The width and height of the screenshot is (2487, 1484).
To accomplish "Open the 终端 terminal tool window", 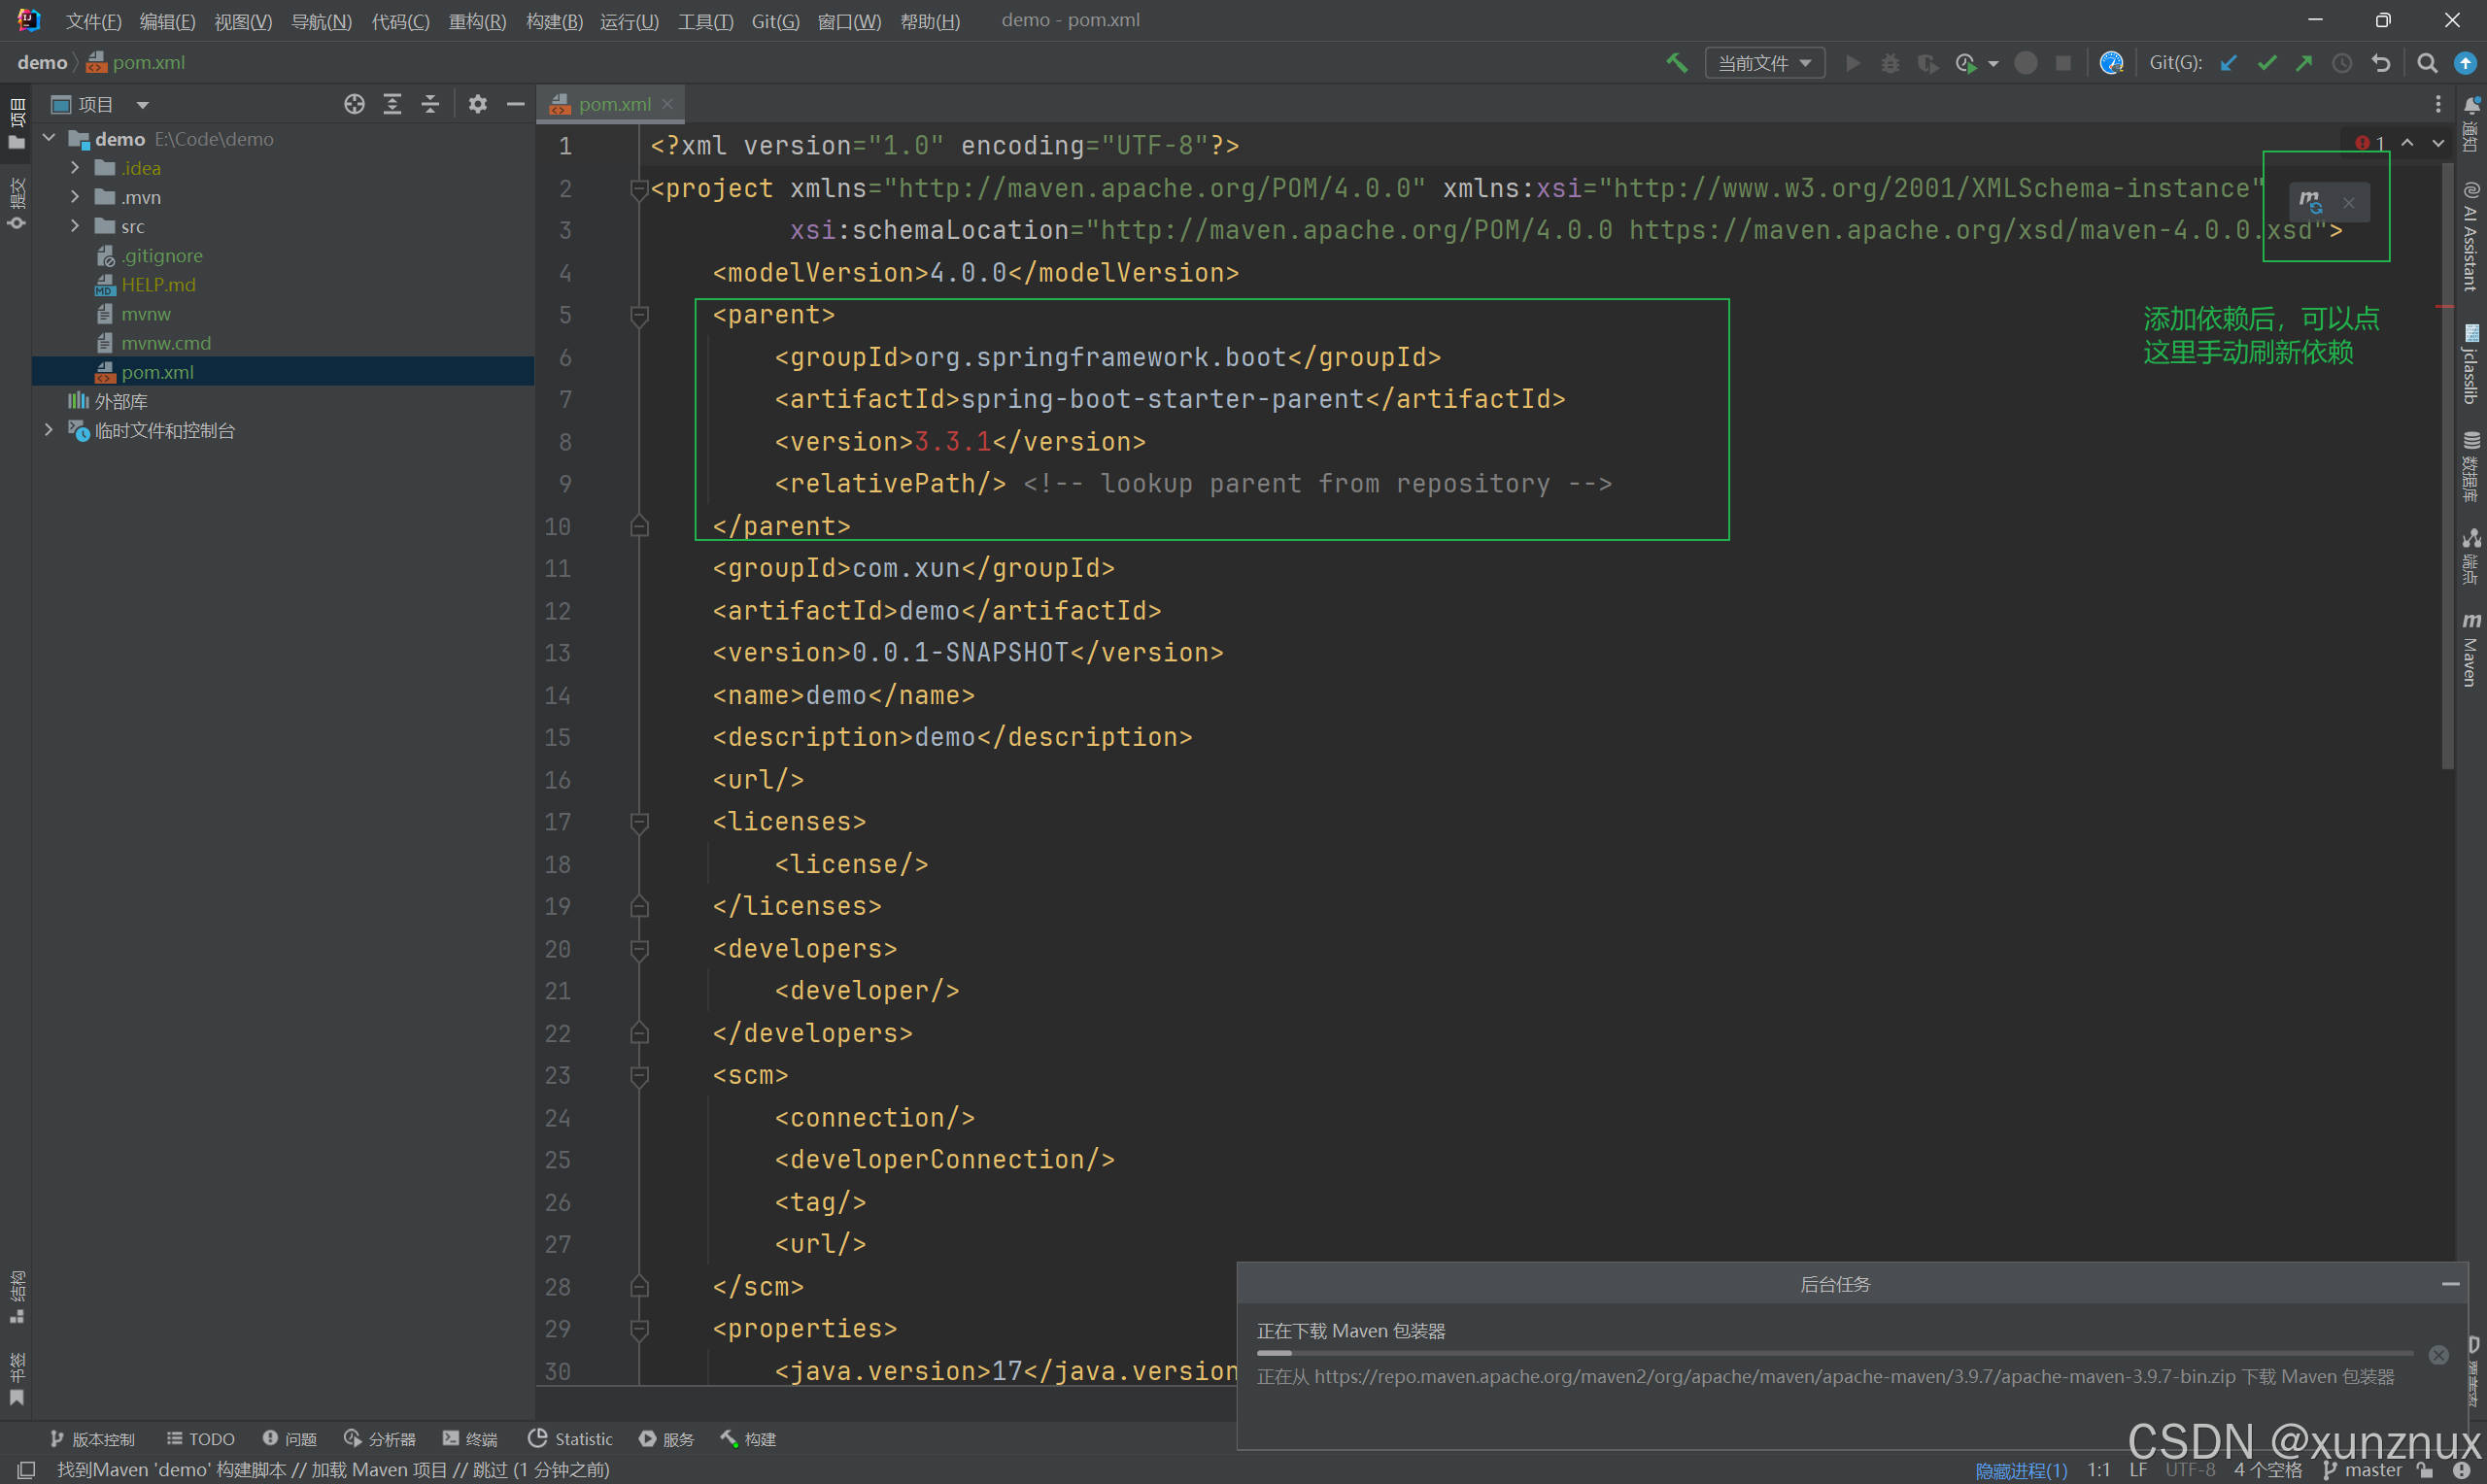I will pos(470,1438).
